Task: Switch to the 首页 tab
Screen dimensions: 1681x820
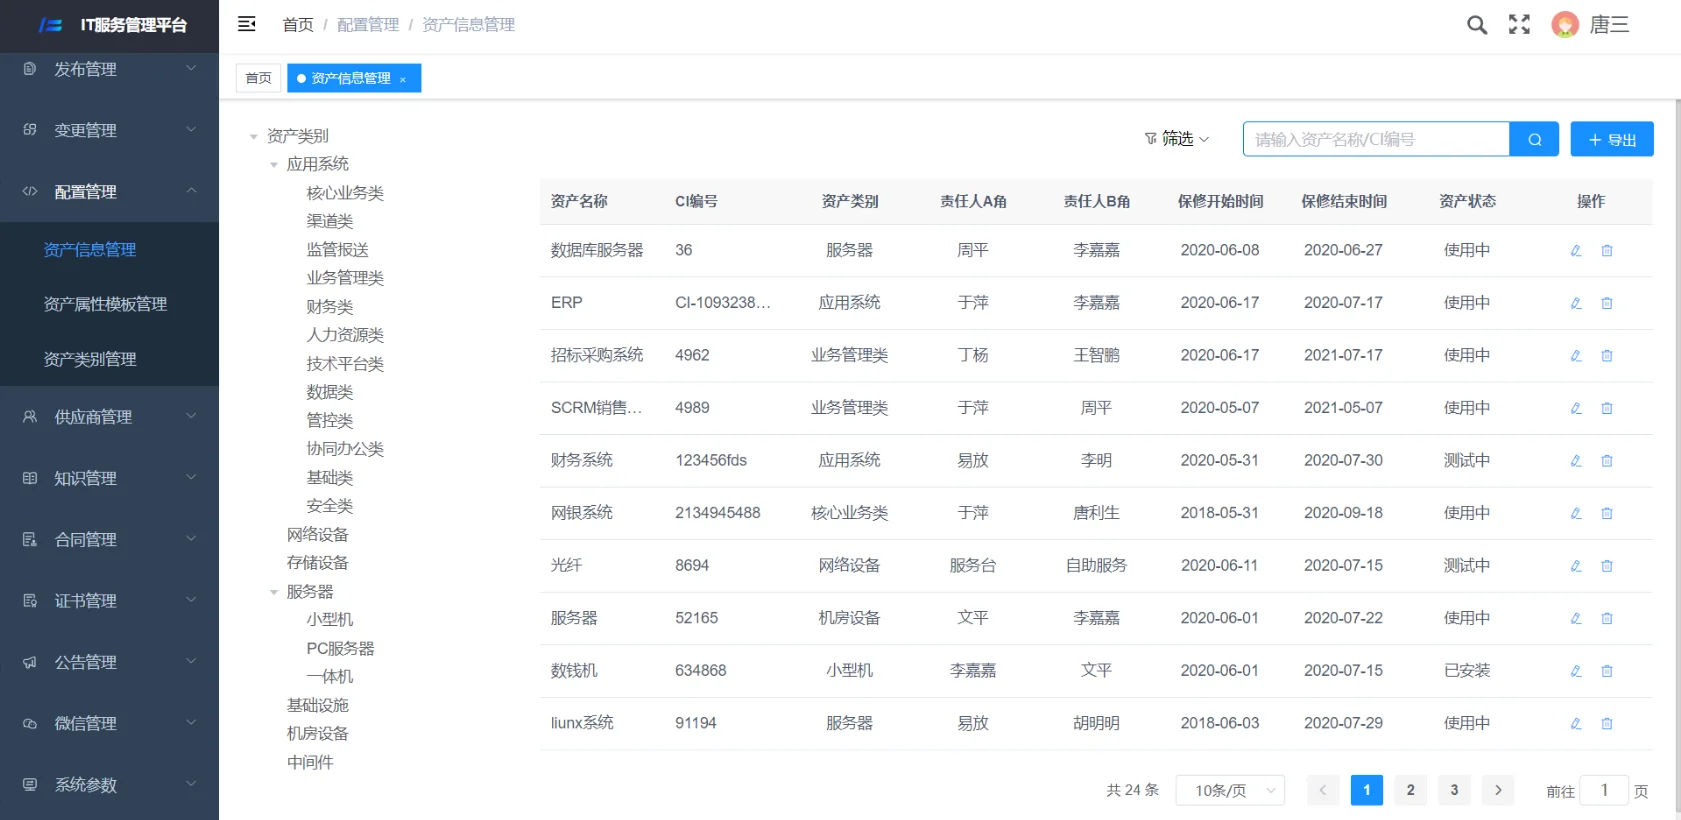Action: coord(258,78)
